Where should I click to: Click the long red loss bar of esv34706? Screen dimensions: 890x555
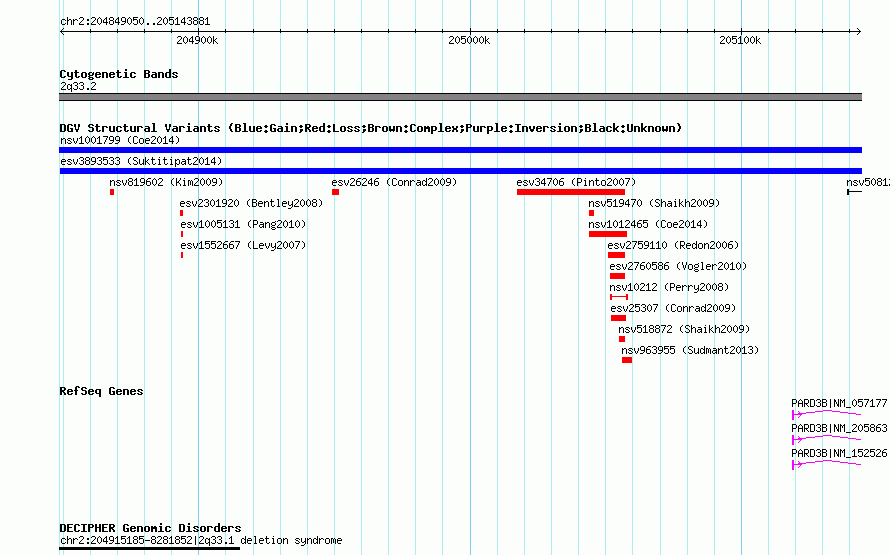pos(571,192)
